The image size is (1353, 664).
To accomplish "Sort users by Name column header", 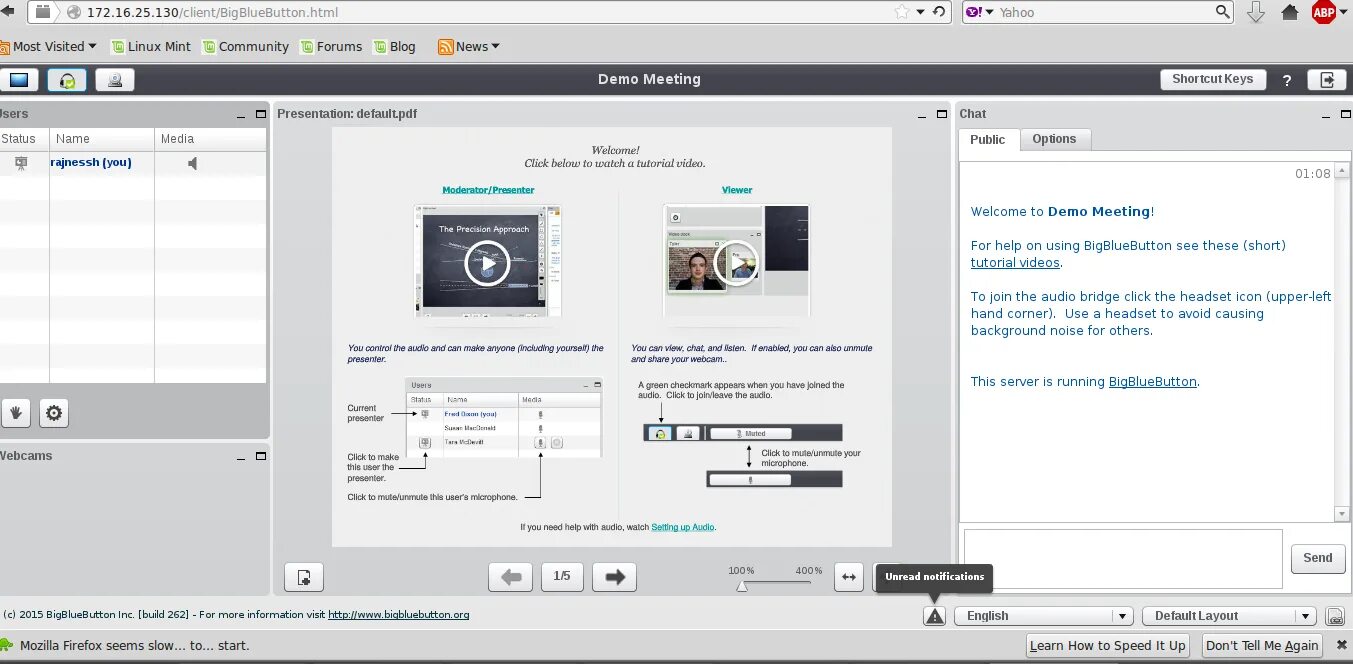I will pyautogui.click(x=102, y=139).
